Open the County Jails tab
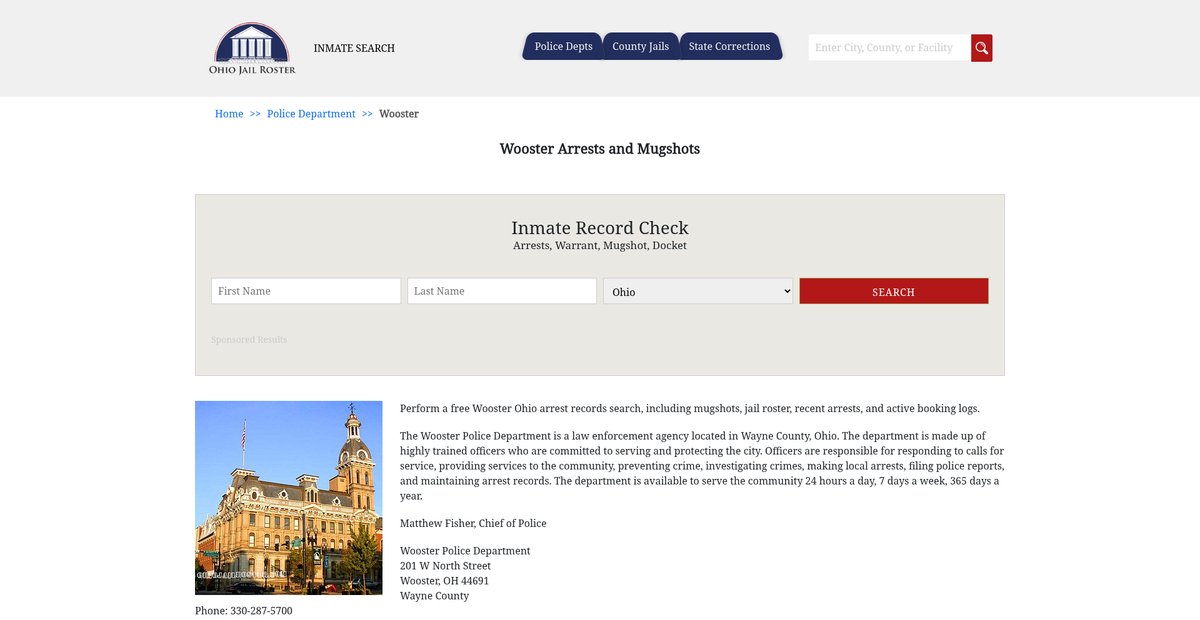The height and width of the screenshot is (620, 1200). click(x=640, y=47)
